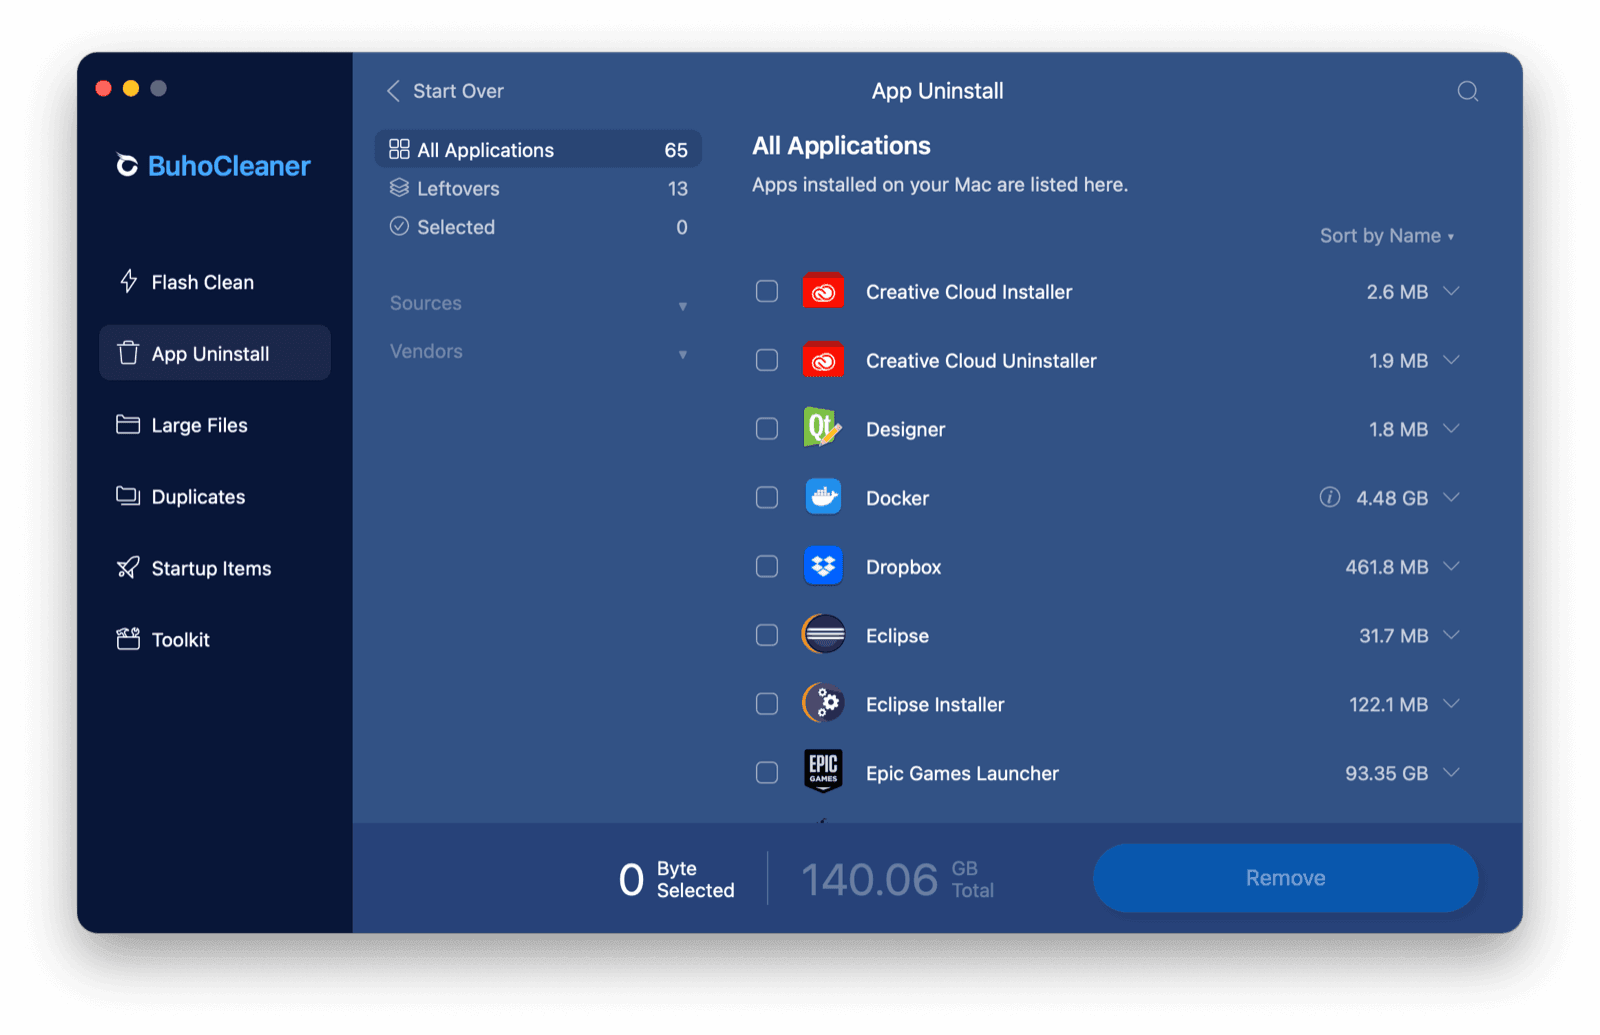Select the Duplicates sidebar icon
The width and height of the screenshot is (1600, 1035).
click(x=127, y=496)
